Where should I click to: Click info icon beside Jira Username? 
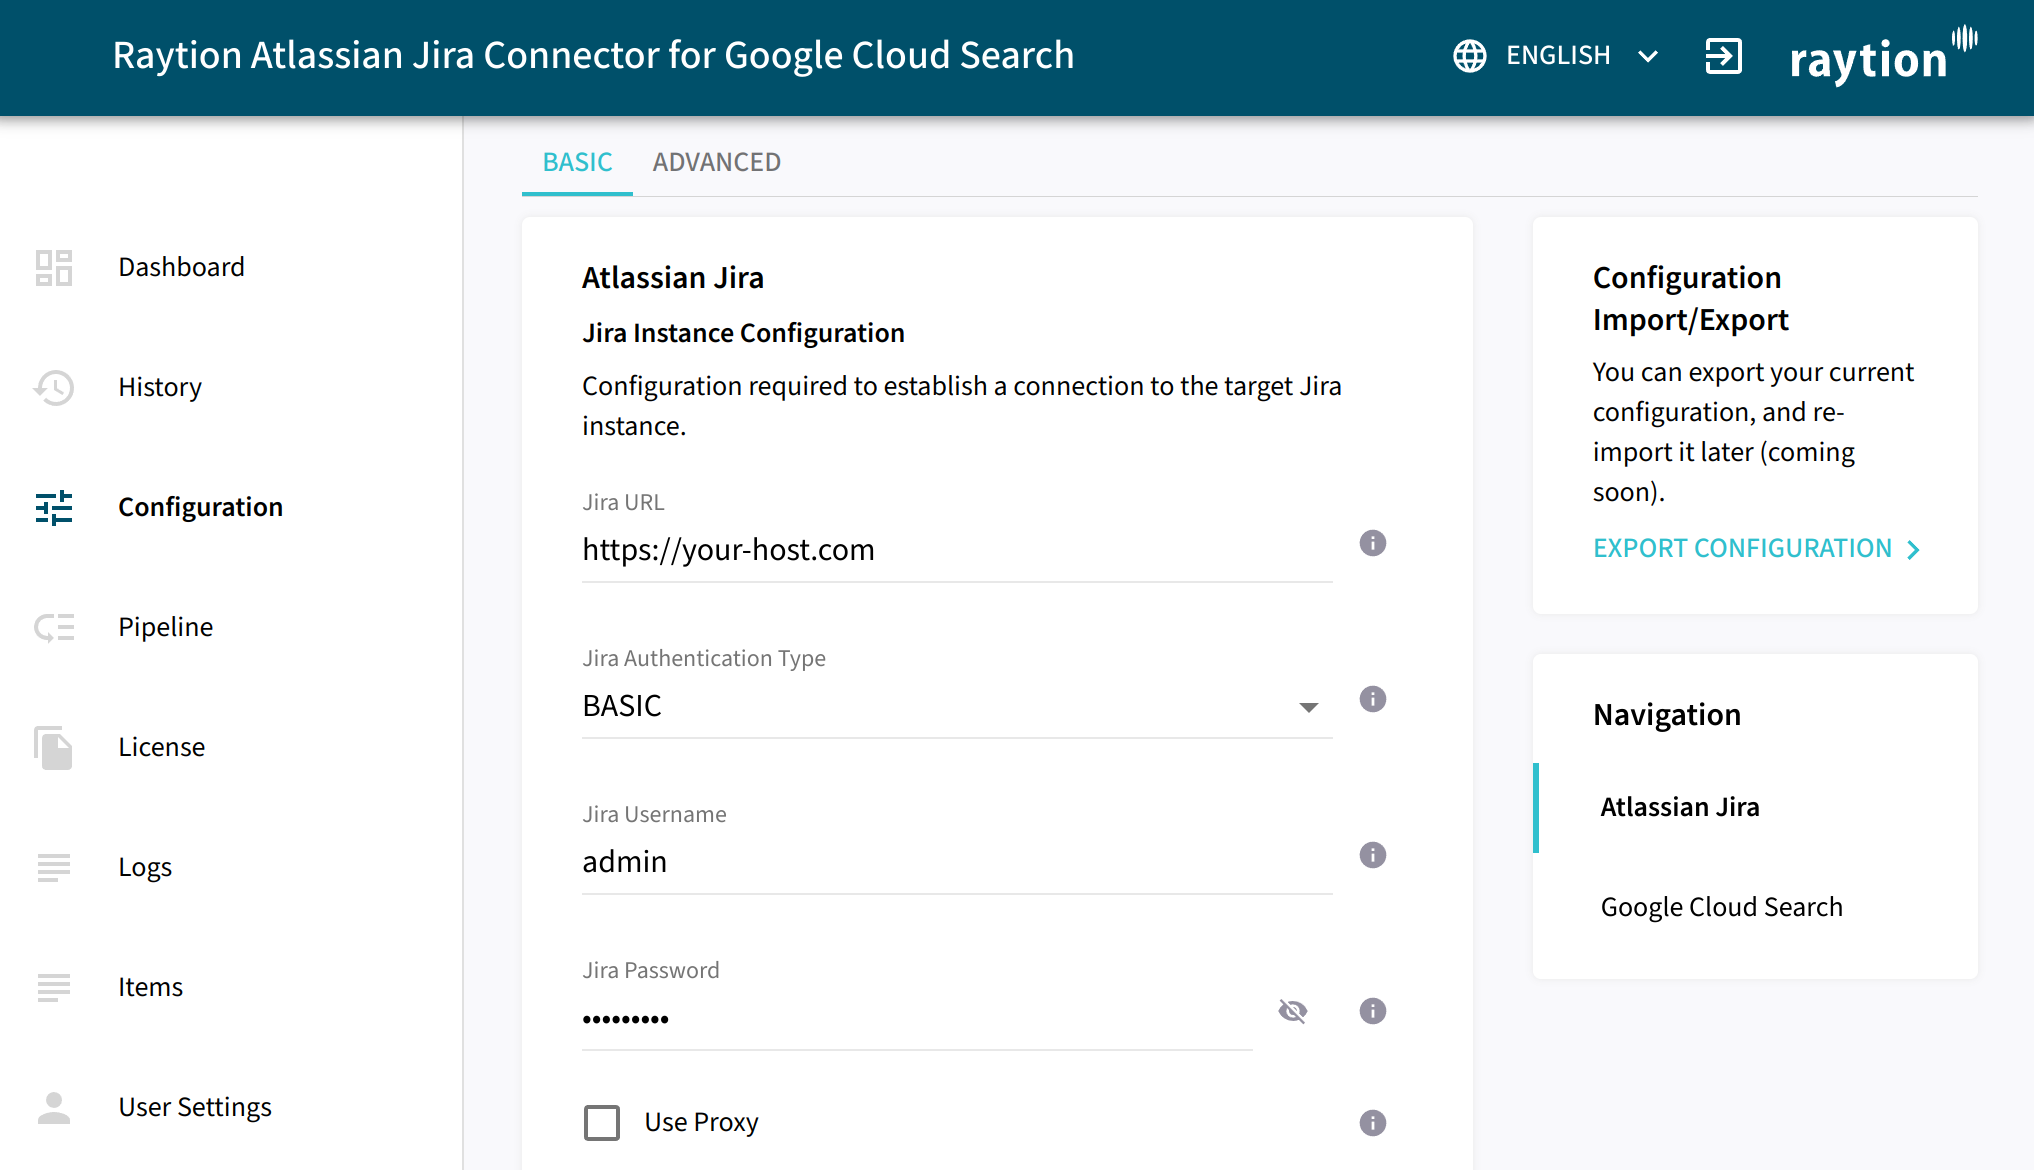point(1372,855)
